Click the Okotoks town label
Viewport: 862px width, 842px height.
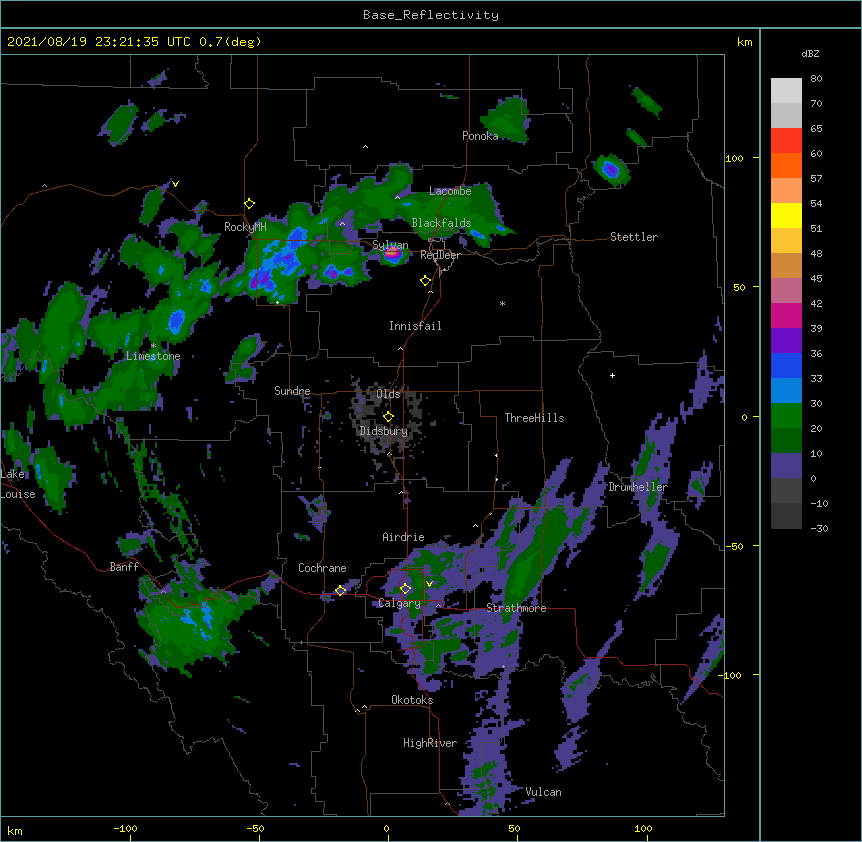click(x=412, y=700)
